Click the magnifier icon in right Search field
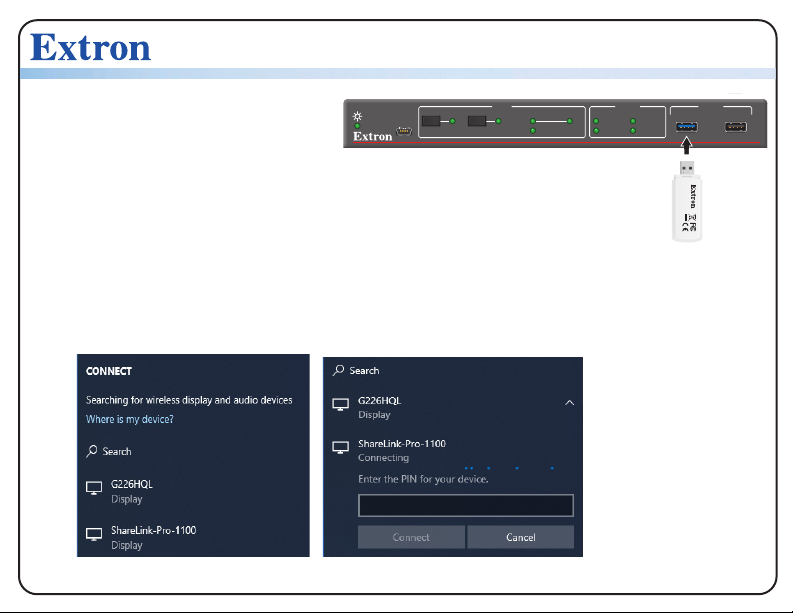The width and height of the screenshot is (793, 613). [x=338, y=370]
